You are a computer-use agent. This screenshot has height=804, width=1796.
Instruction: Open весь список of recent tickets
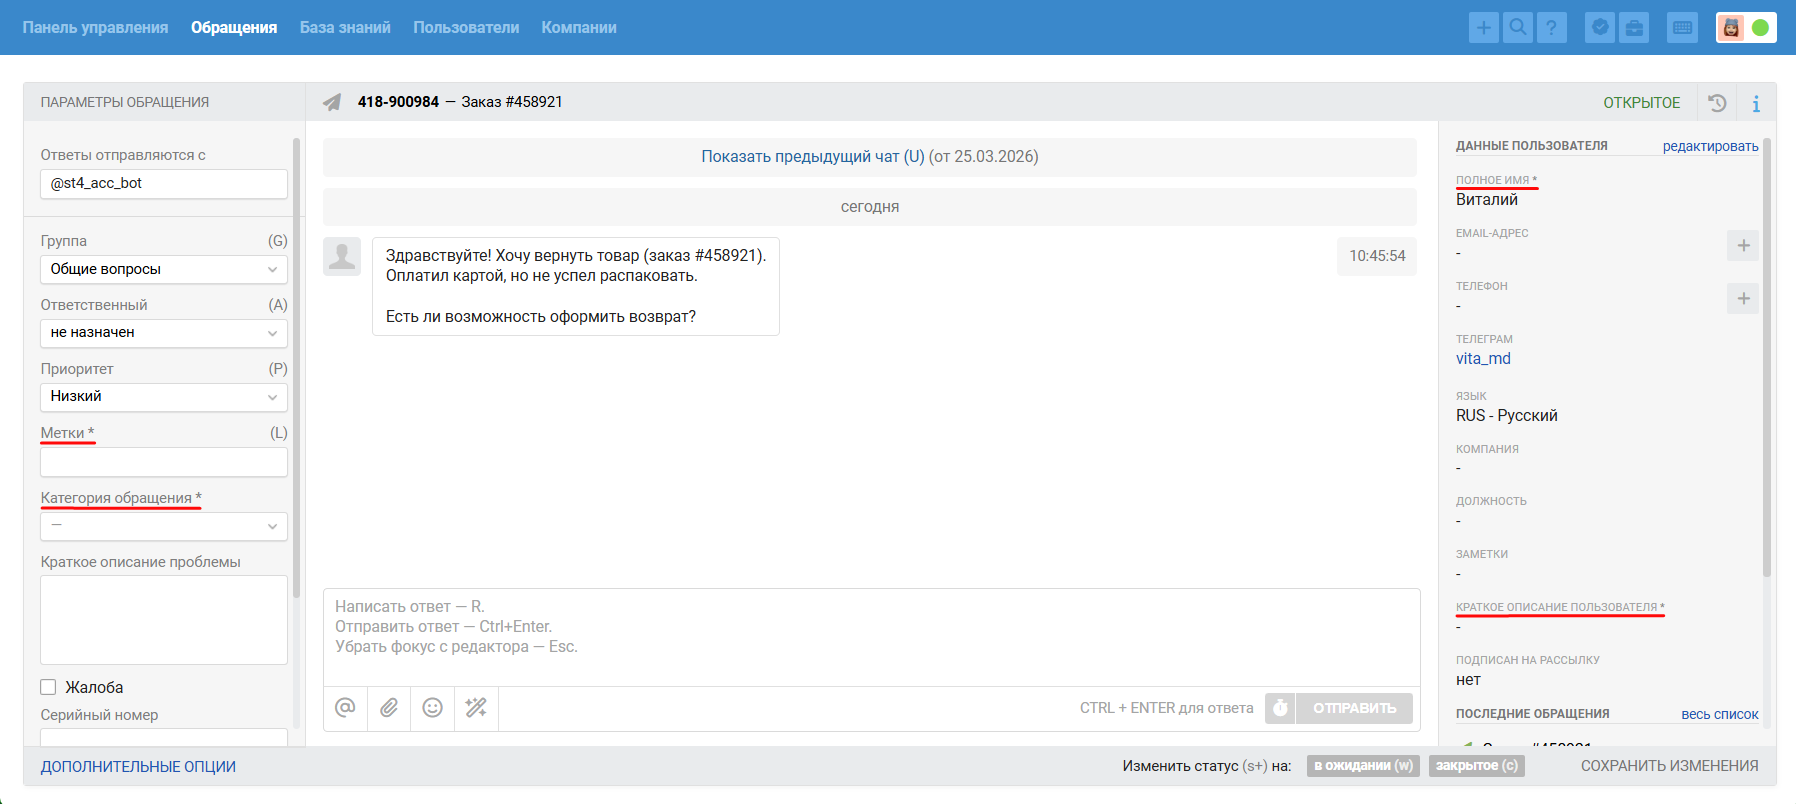1719,714
